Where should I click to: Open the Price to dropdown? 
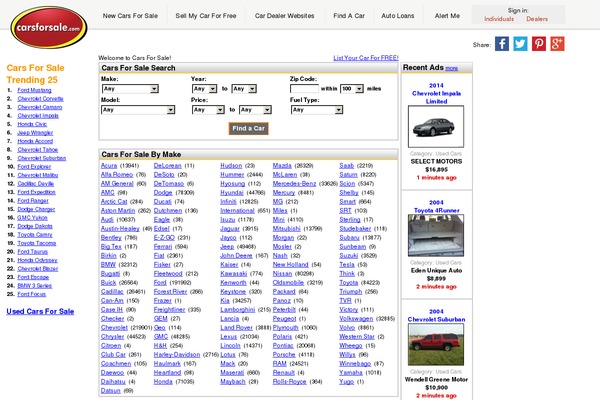click(255, 110)
